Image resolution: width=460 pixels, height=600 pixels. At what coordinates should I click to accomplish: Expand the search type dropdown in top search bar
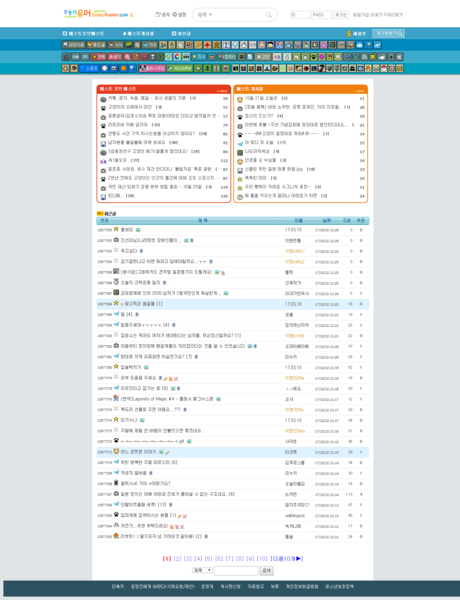[205, 15]
